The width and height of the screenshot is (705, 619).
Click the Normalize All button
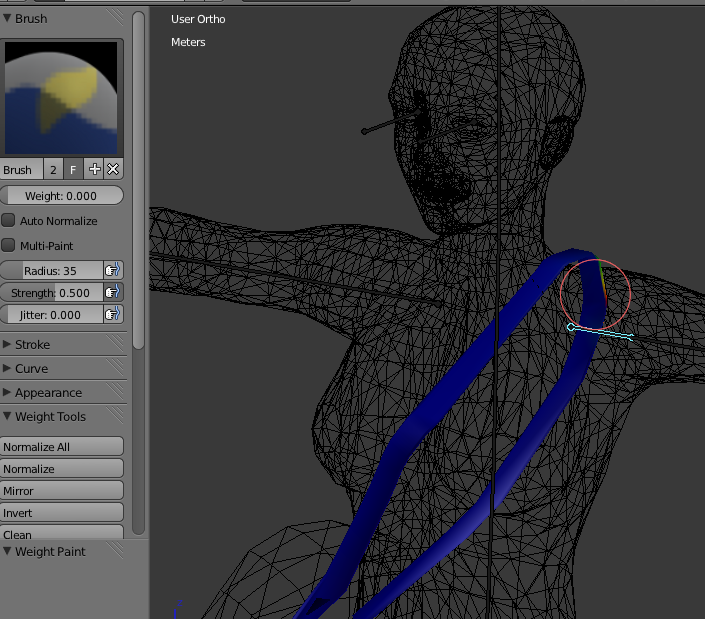point(62,447)
